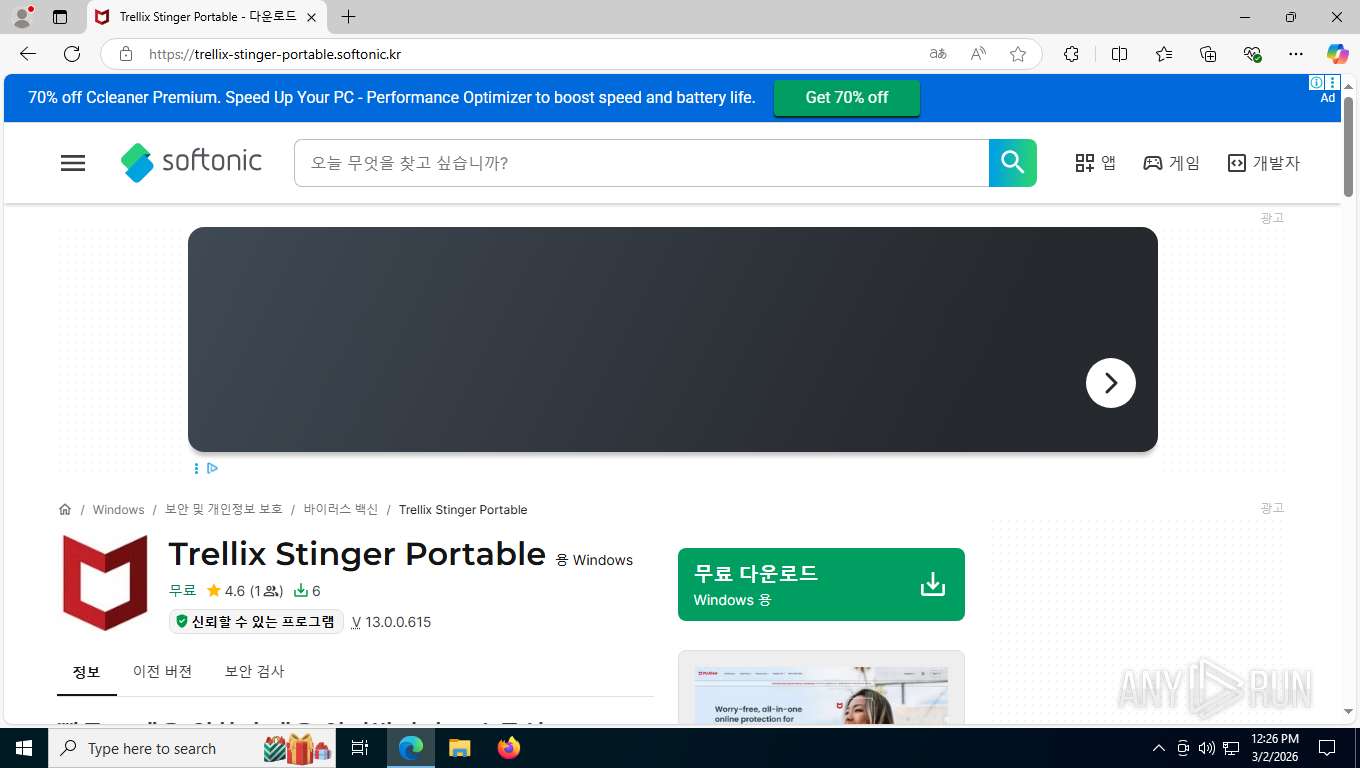Click the 신뢰할 수 있는 프로그램 badge
The width and height of the screenshot is (1360, 768).
point(256,622)
